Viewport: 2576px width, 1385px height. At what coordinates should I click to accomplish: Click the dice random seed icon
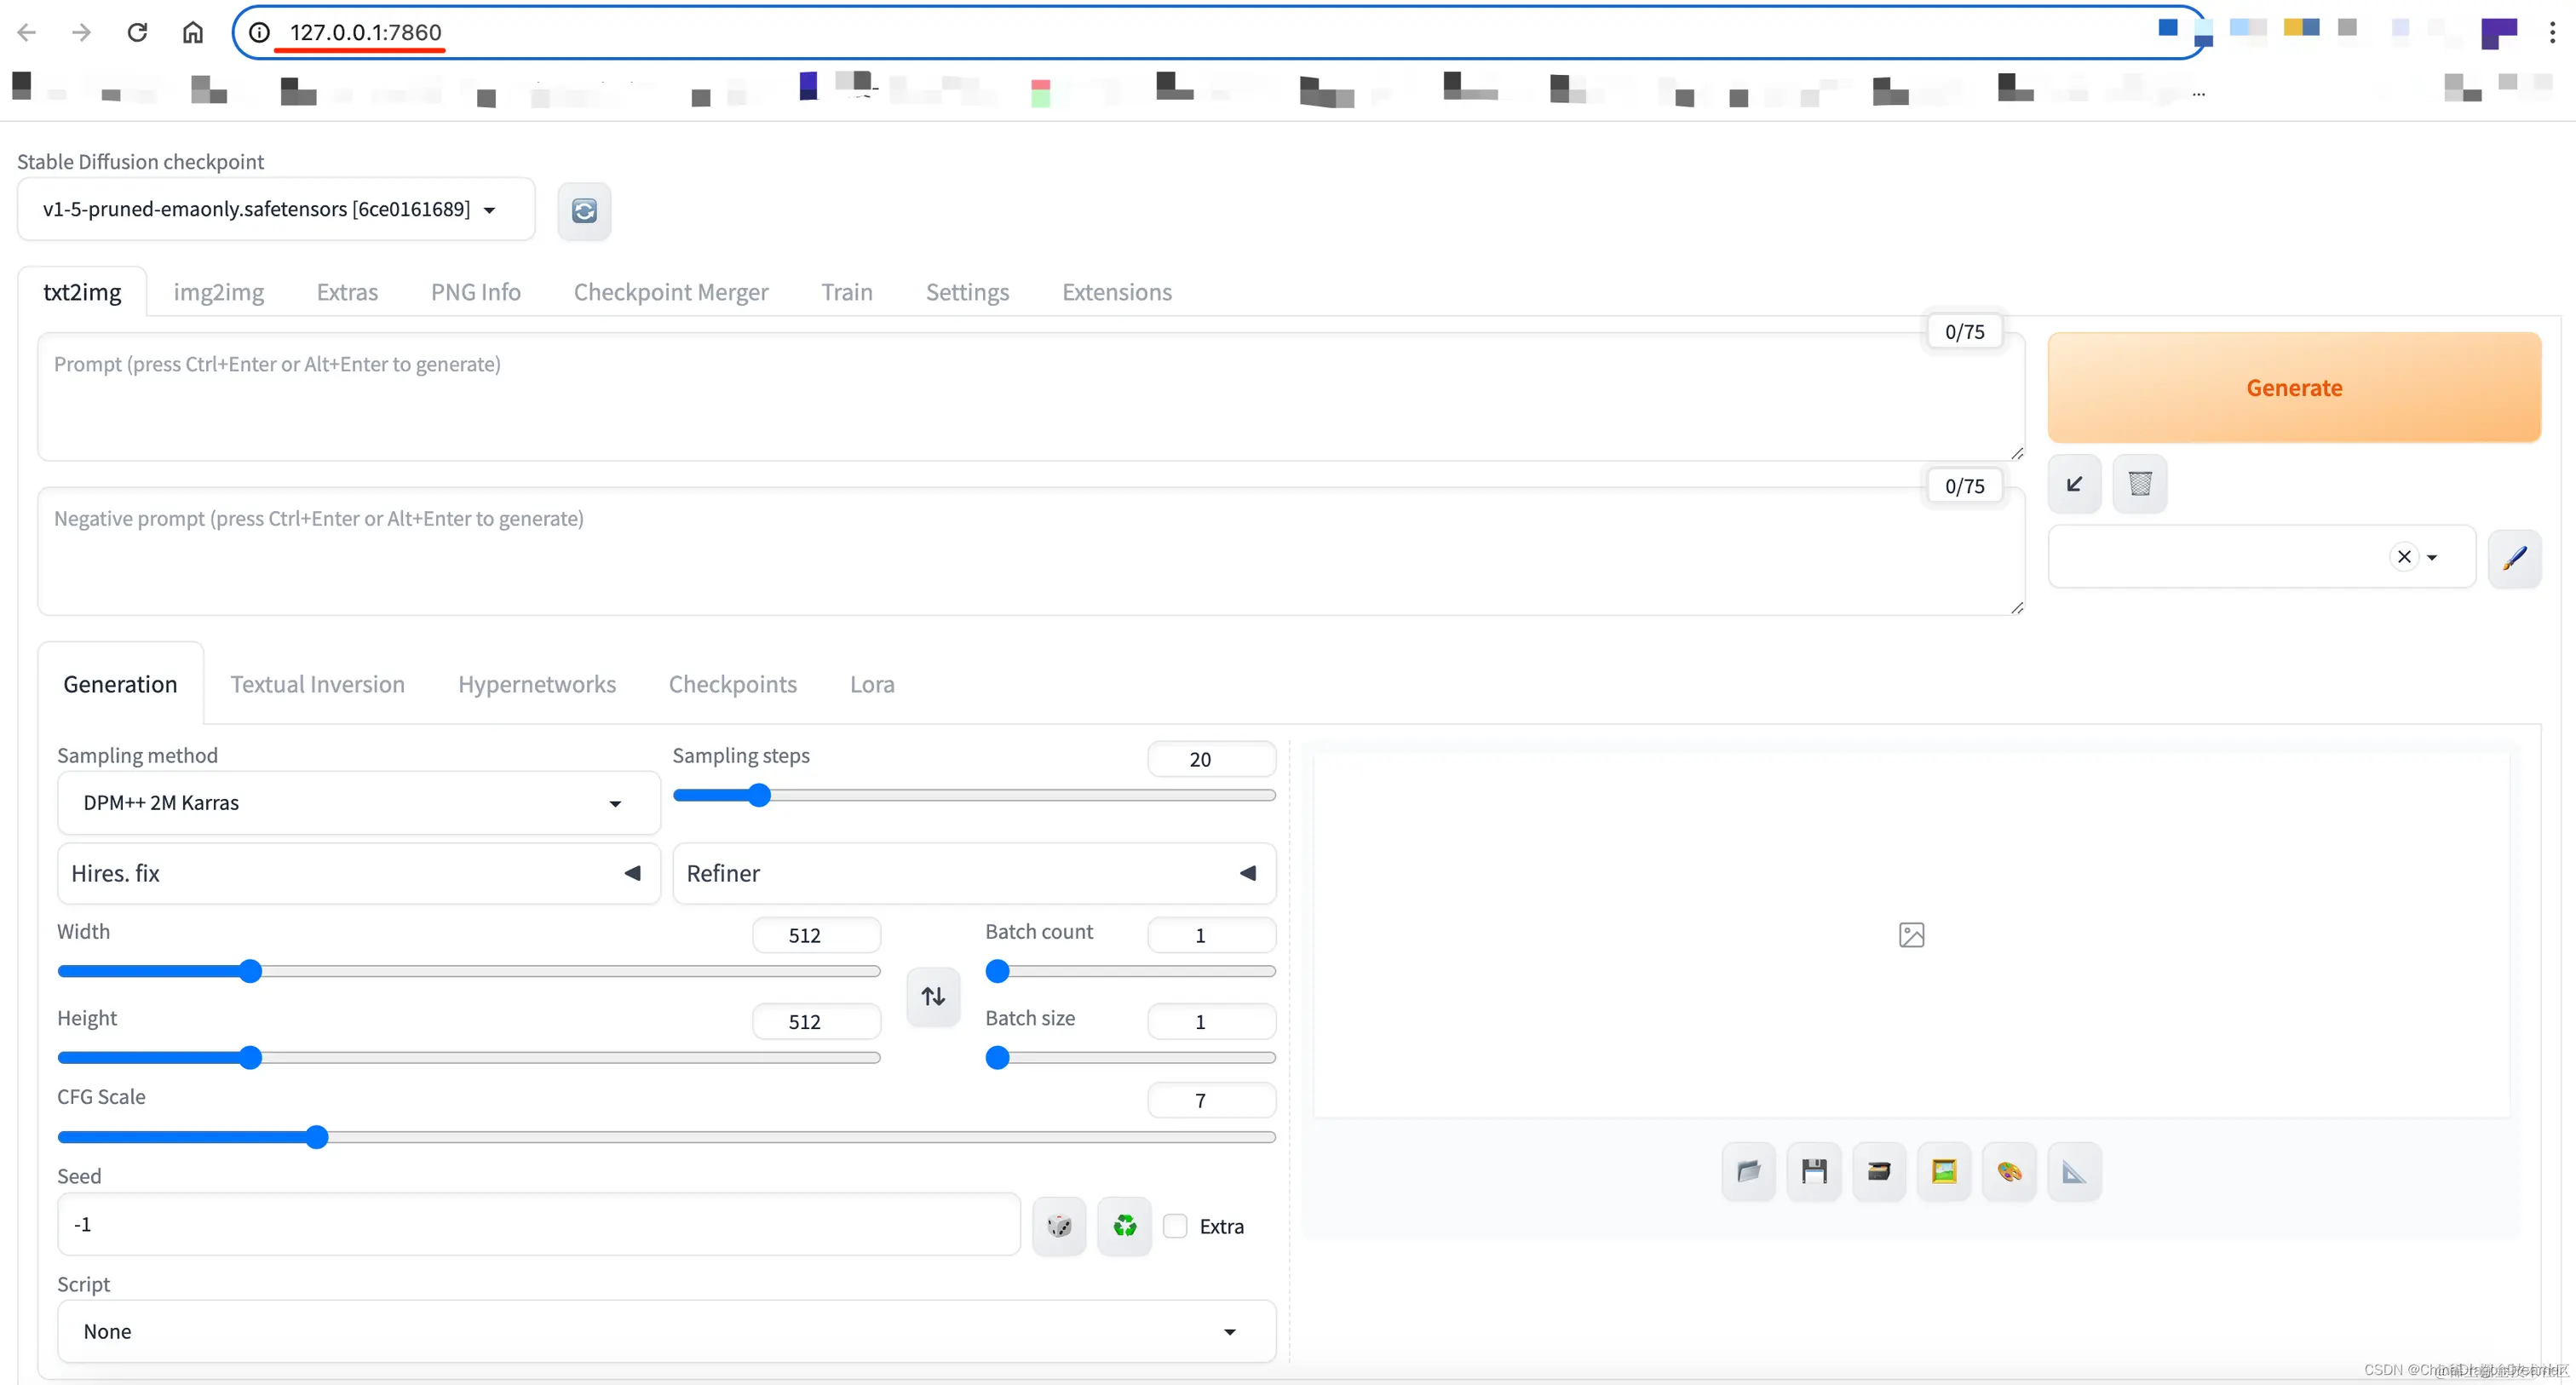[1059, 1225]
